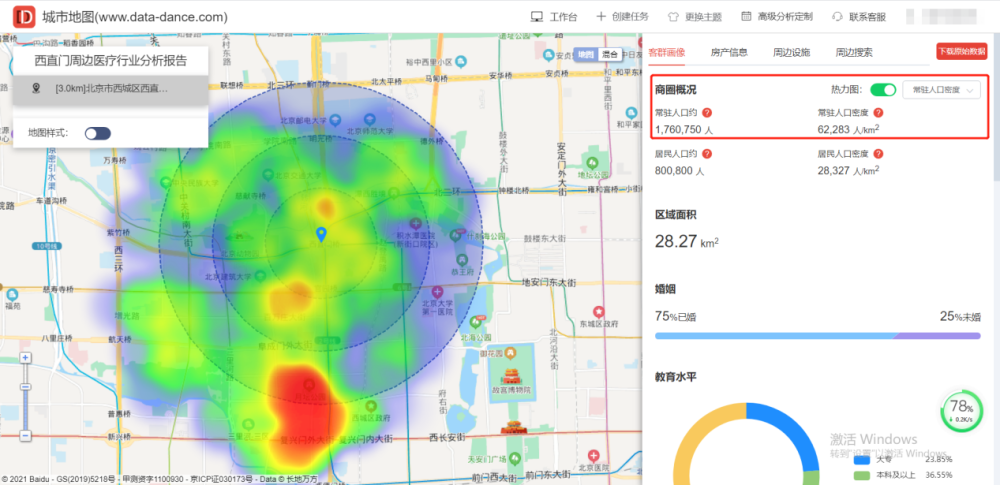The image size is (1000, 485).
Task: Toggle the 地图样式 switch
Action: click(x=98, y=133)
